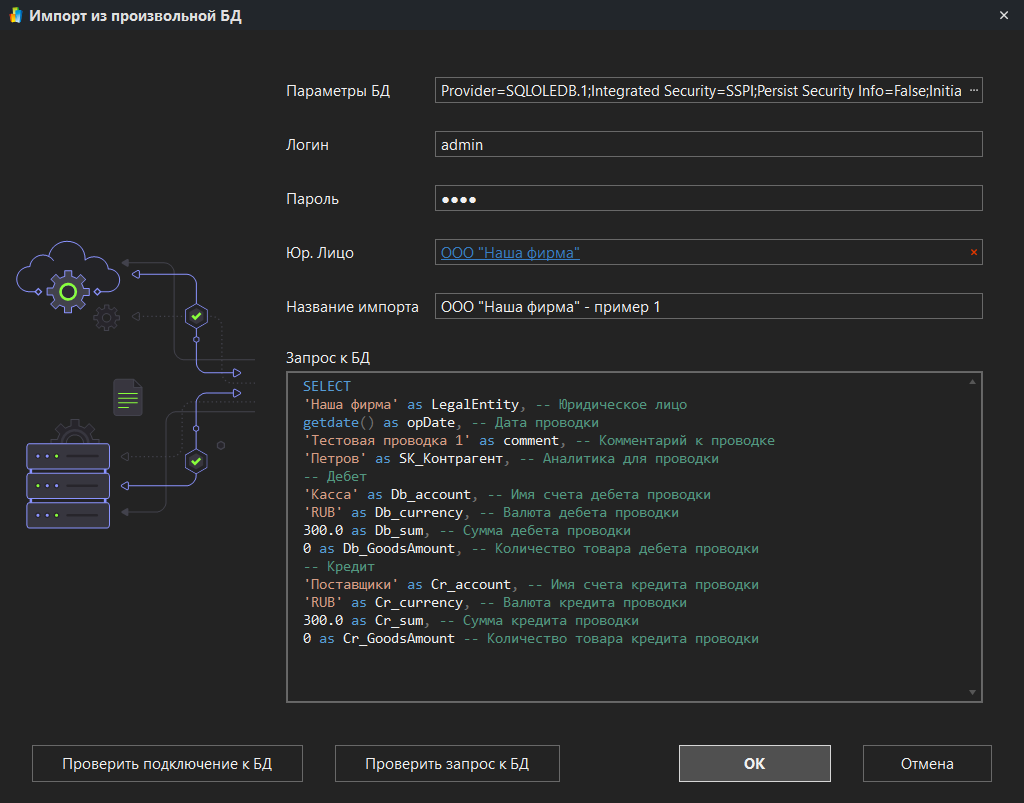Open connection string editor via ellipsis button
Viewport: 1024px width, 803px height.
pyautogui.click(x=975, y=91)
